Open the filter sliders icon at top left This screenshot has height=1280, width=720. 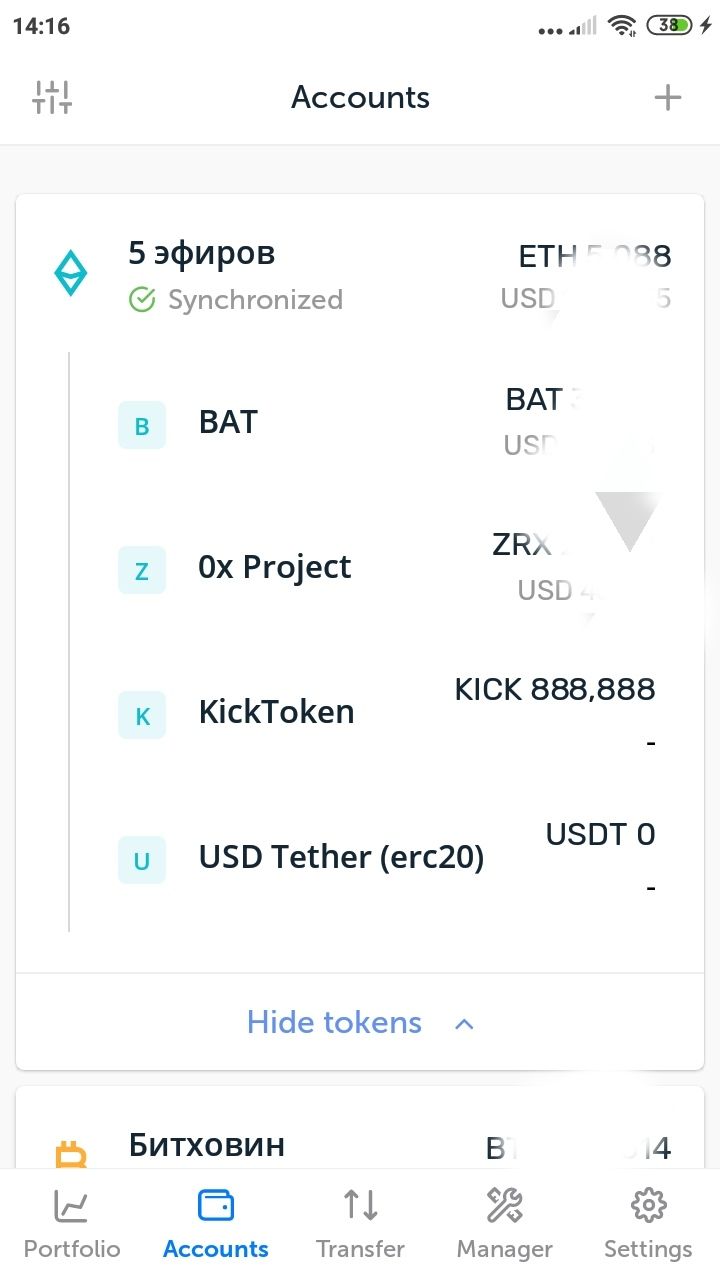52,97
